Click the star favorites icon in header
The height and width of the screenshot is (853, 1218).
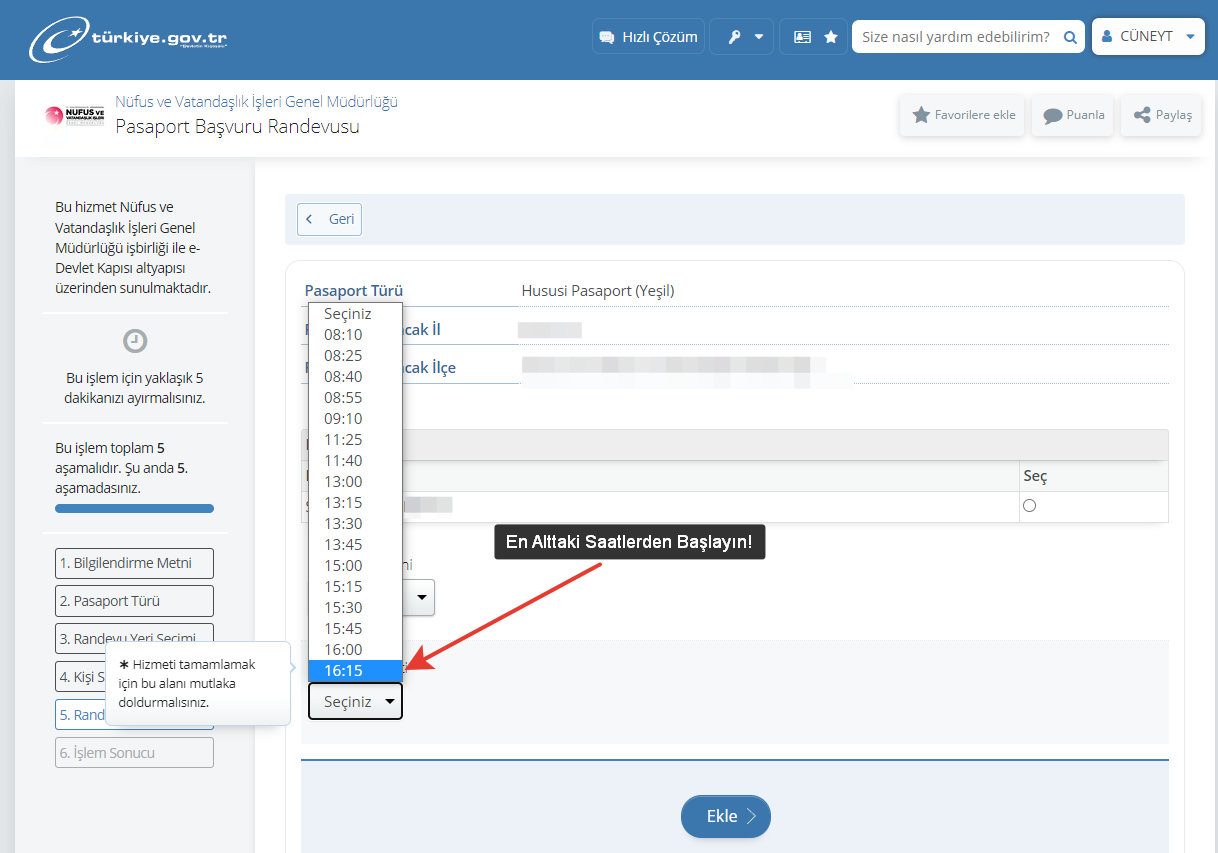(831, 37)
